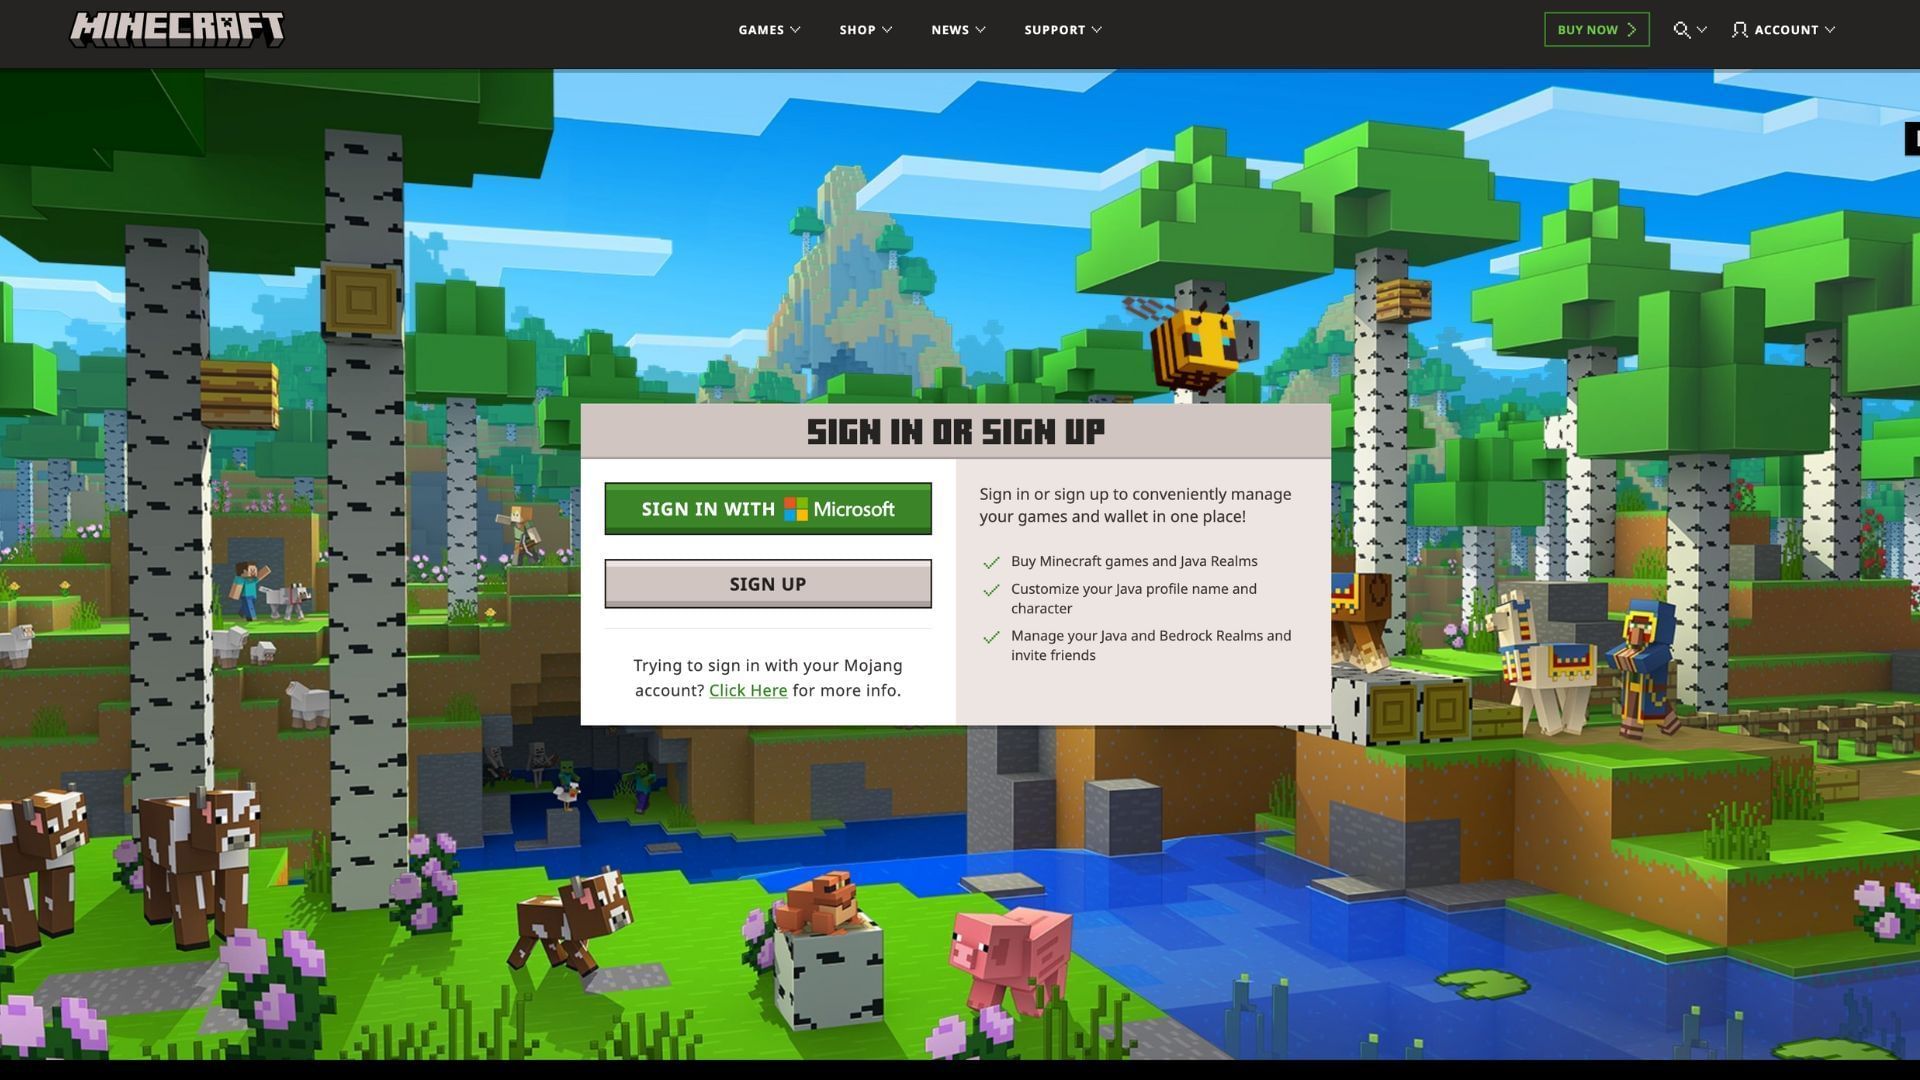Open the Shop menu

coord(866,30)
